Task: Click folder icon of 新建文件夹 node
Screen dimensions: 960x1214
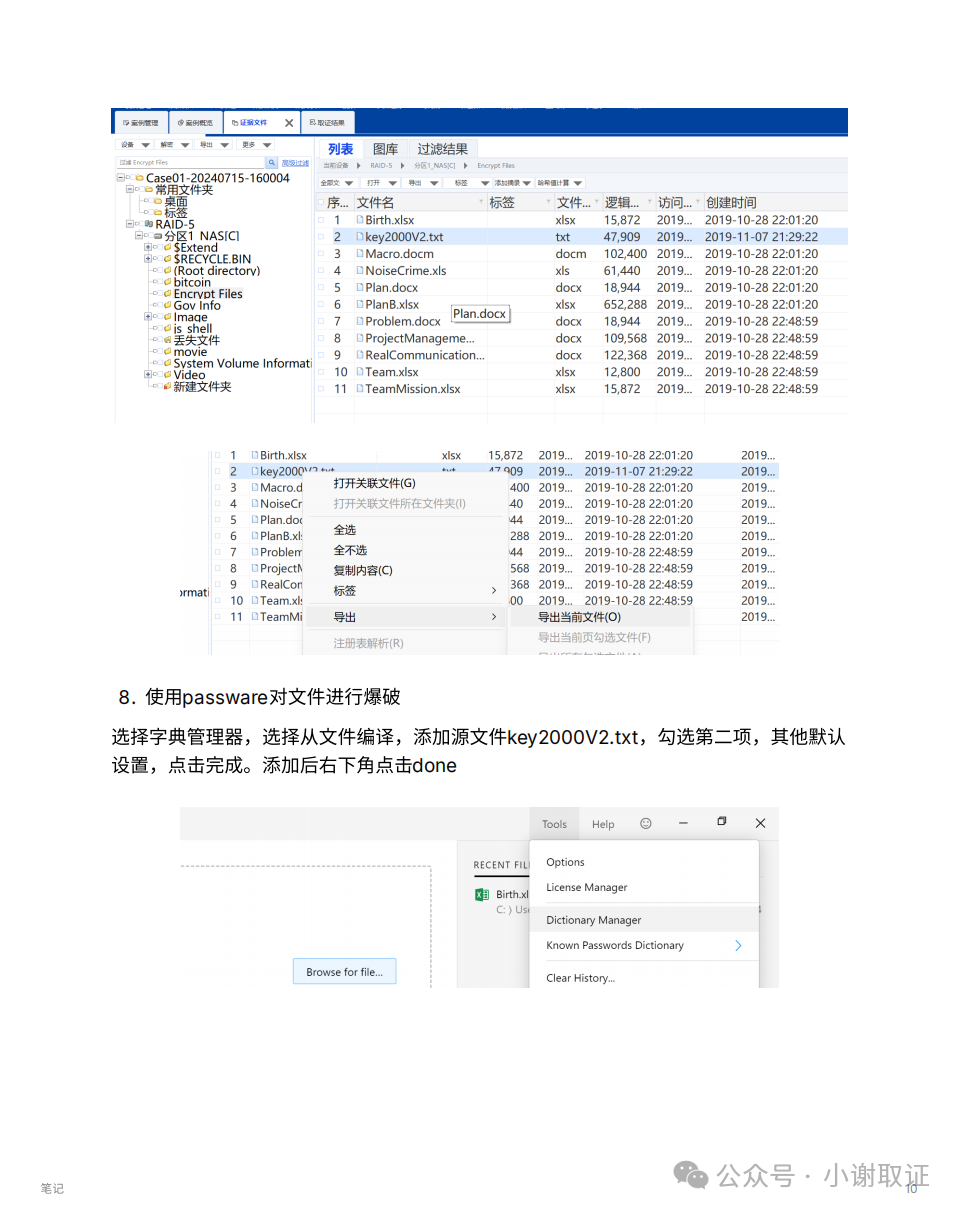Action: pos(167,387)
